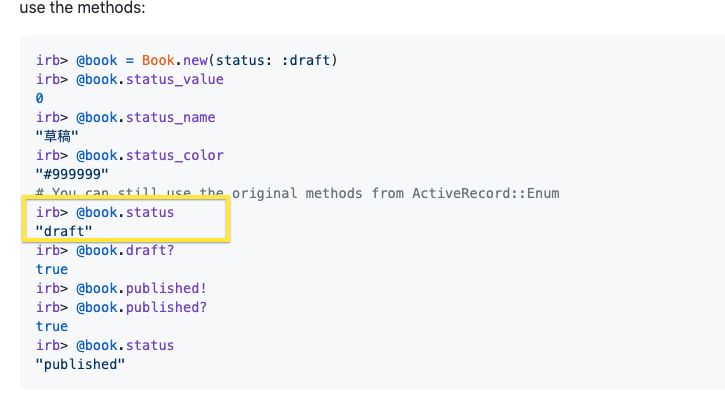Click the 'use the methods:' paragraph text

(x=82, y=7)
